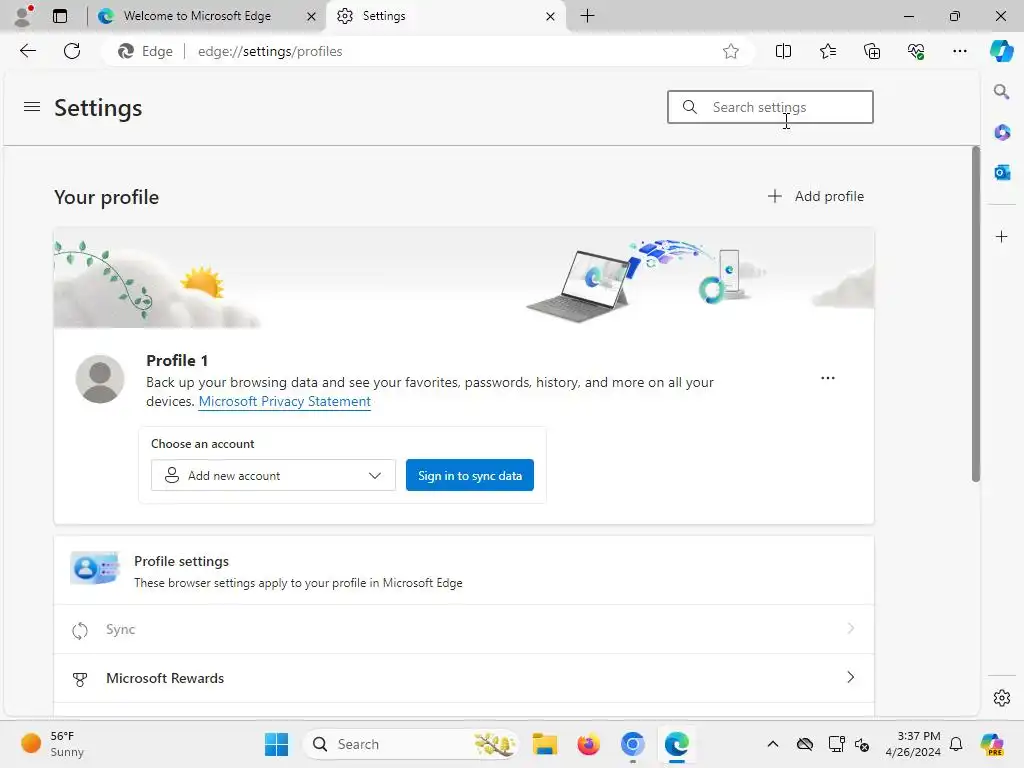Open more options for Profile 1
This screenshot has width=1024, height=768.
(x=827, y=378)
